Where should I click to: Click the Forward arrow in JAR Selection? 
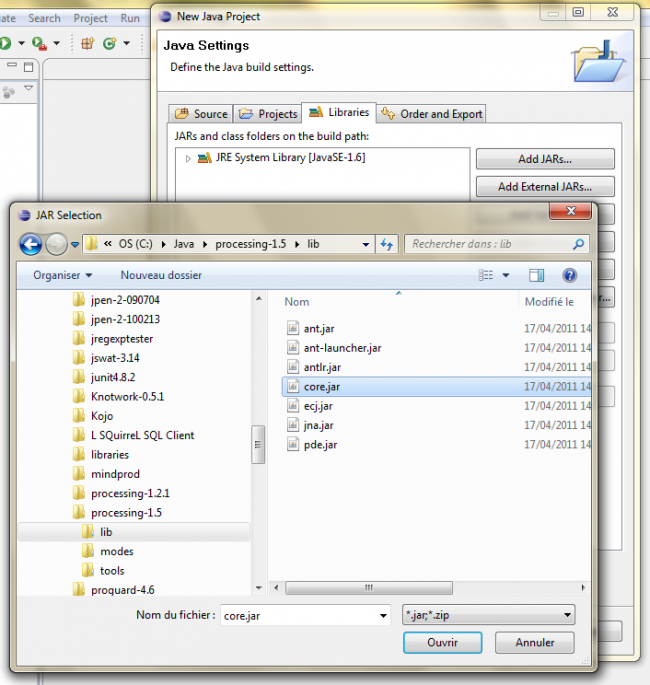56,244
